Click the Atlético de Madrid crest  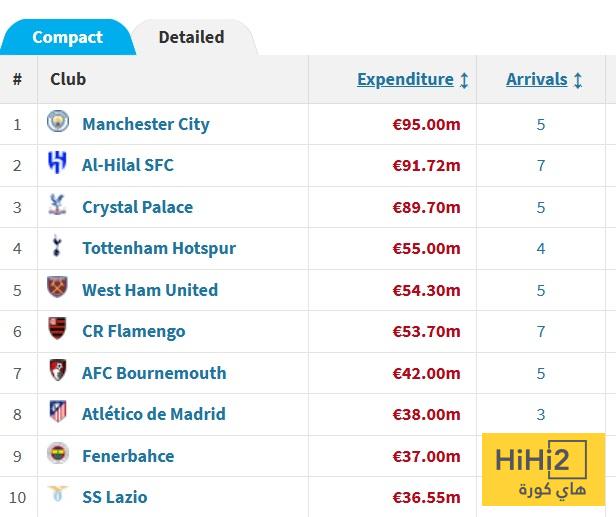[58, 412]
